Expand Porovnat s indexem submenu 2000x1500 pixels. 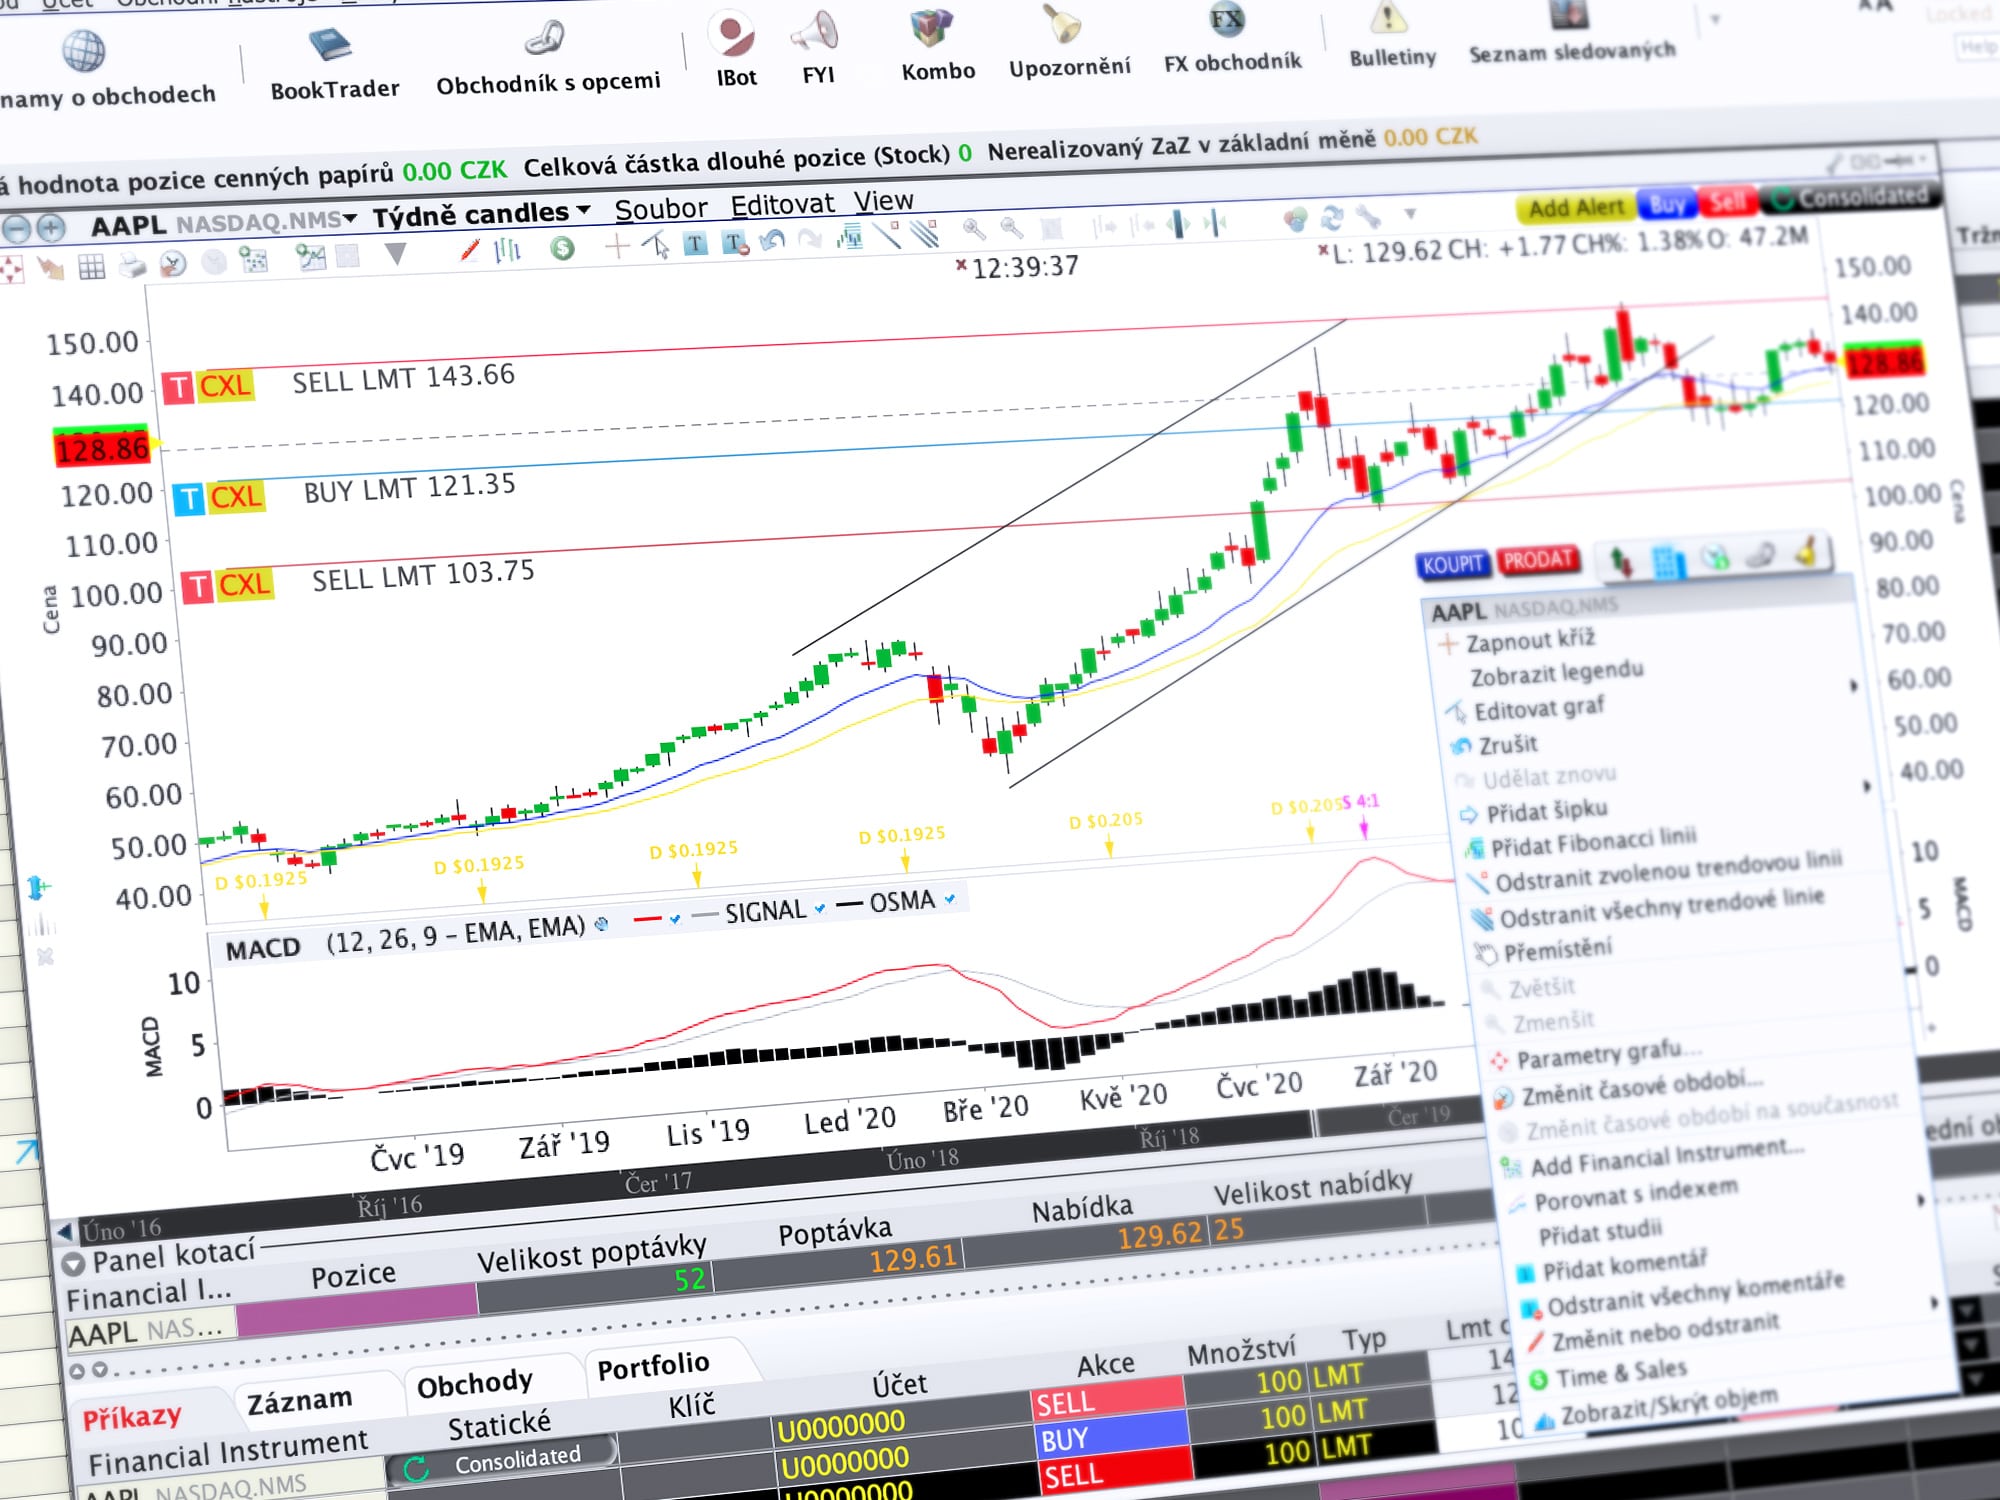[1921, 1199]
